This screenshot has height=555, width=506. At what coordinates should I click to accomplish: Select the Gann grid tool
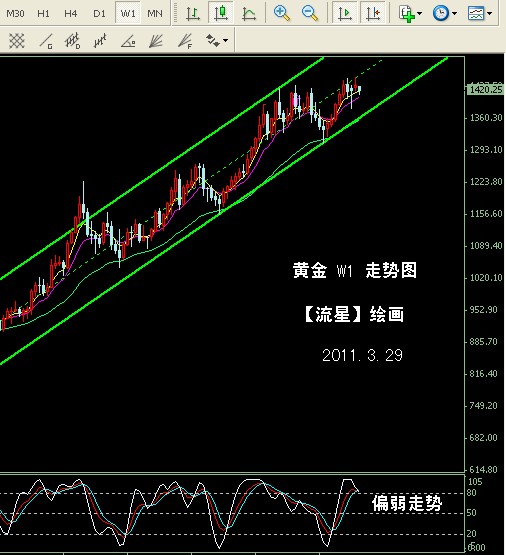coord(16,41)
